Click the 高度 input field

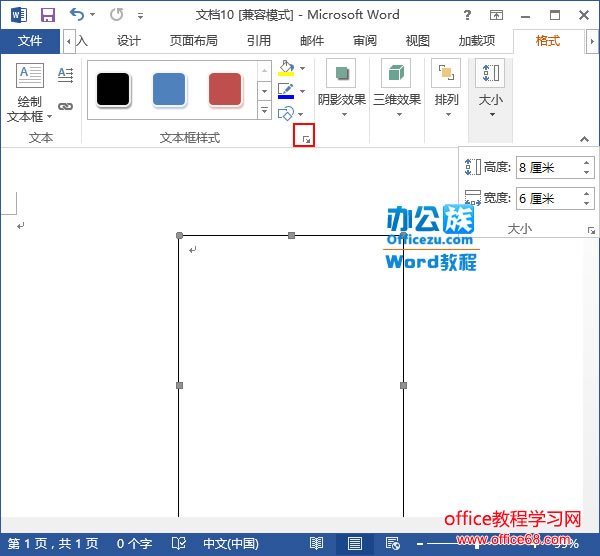tap(549, 168)
